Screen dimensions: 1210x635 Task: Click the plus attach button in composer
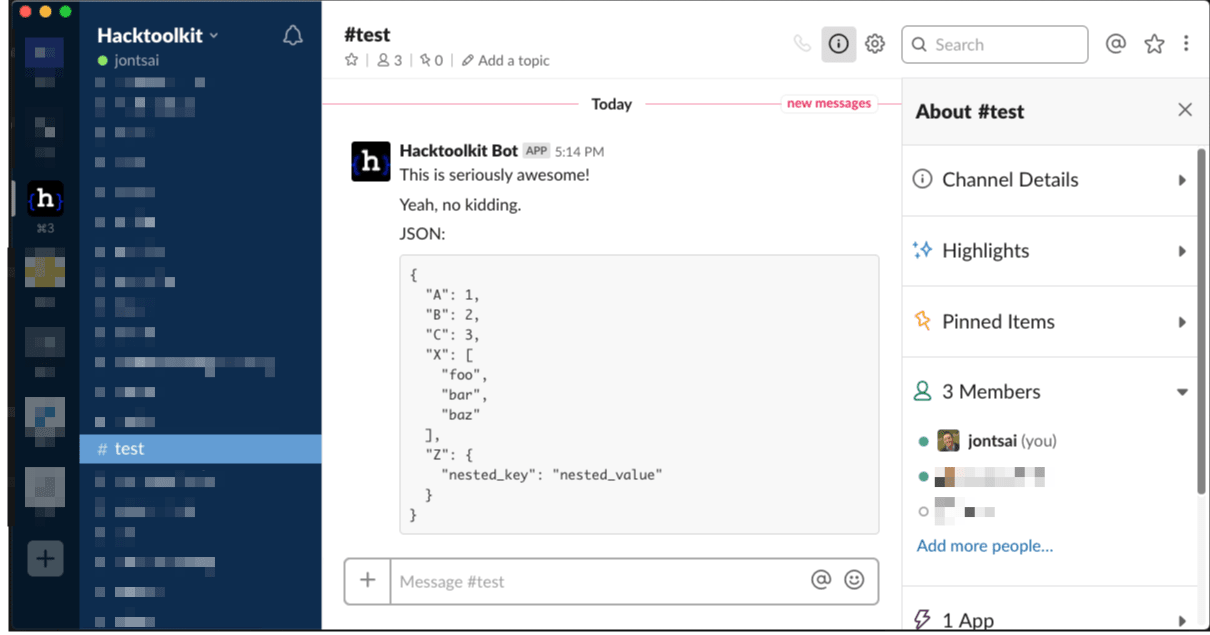(x=367, y=580)
